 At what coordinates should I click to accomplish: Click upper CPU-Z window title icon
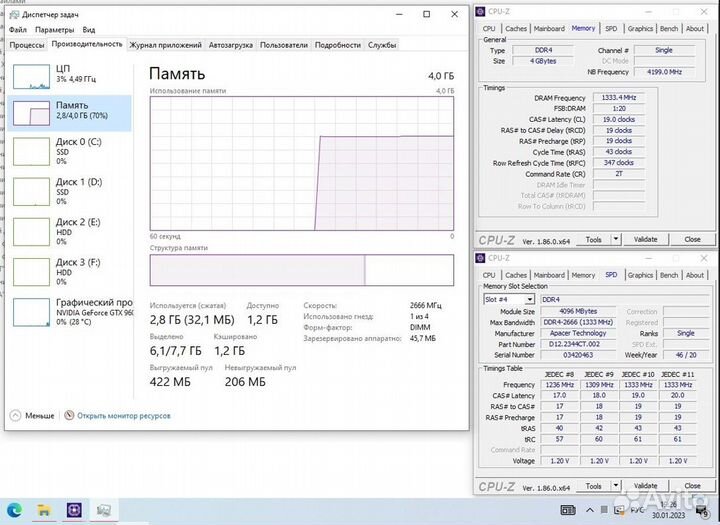tap(480, 11)
